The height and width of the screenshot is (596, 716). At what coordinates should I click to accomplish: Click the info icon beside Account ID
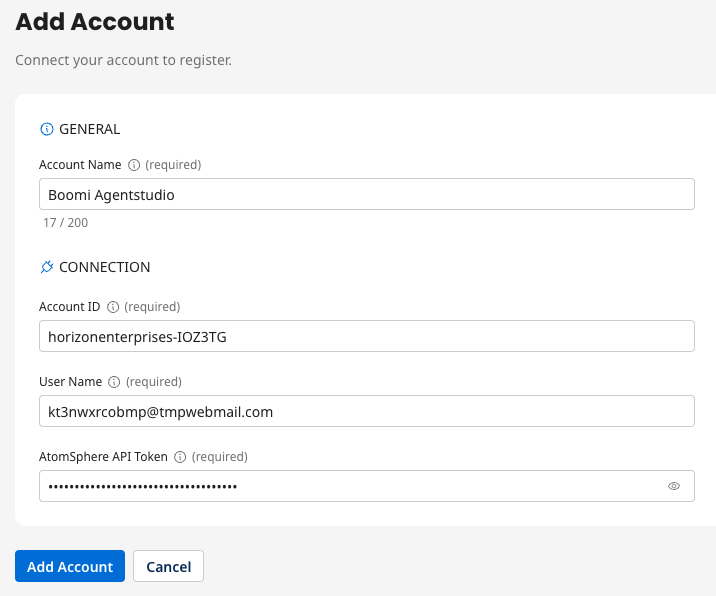[x=113, y=307]
